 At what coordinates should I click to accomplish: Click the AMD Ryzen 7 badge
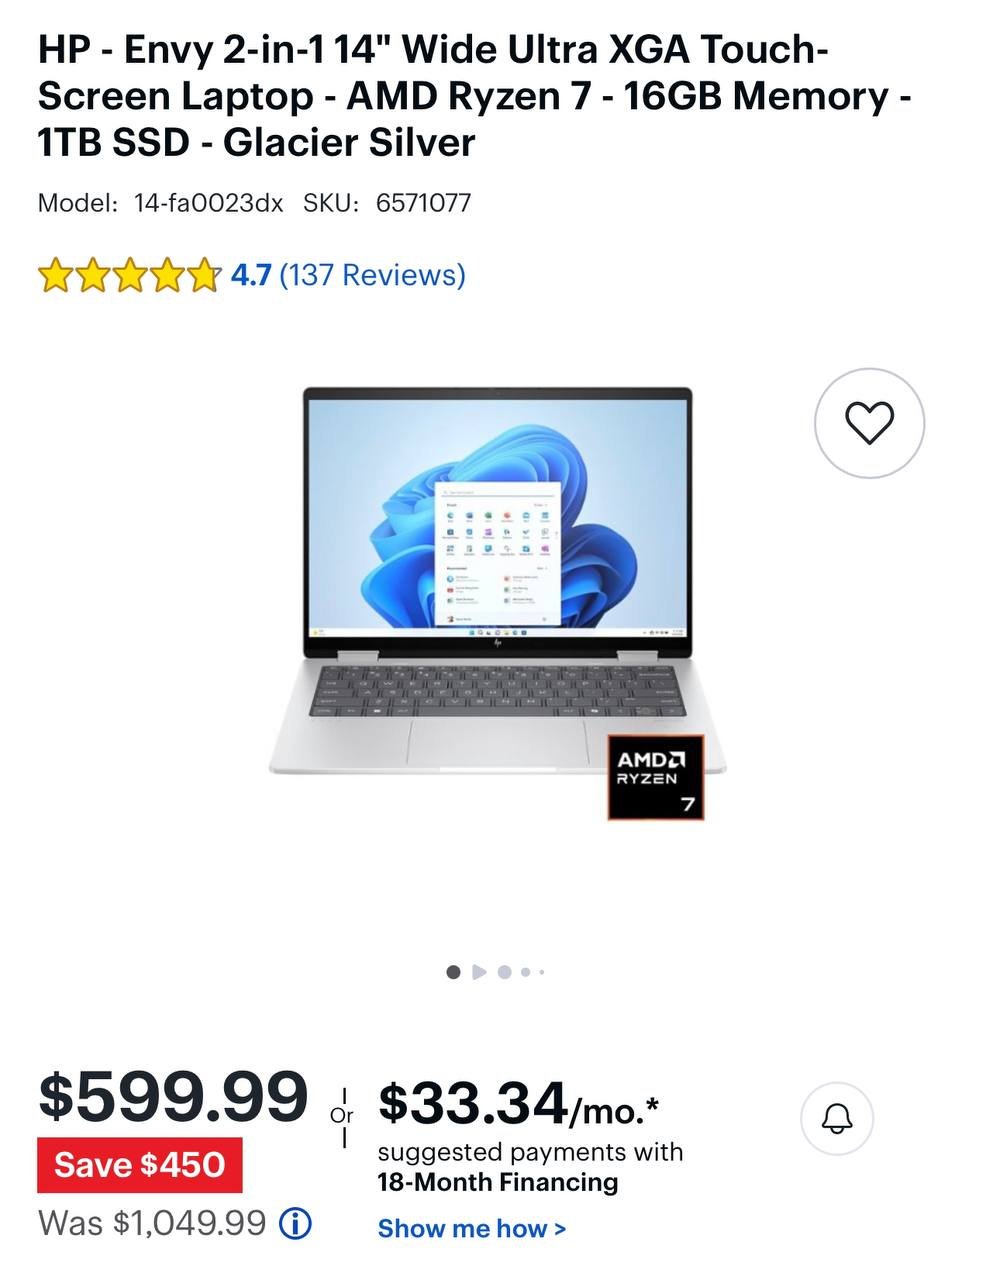pos(656,778)
